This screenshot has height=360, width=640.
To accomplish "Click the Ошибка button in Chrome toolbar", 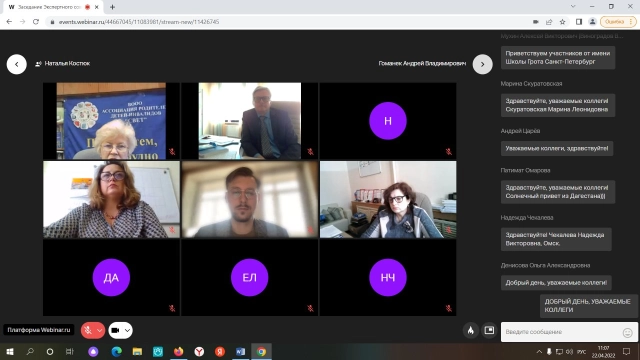I will (615, 22).
